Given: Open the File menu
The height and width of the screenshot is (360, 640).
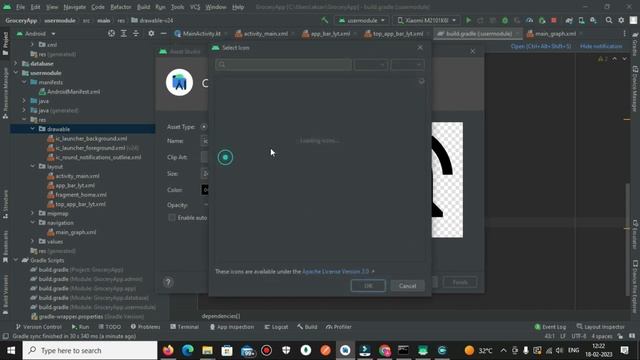Looking at the screenshot, I should tap(20, 7).
